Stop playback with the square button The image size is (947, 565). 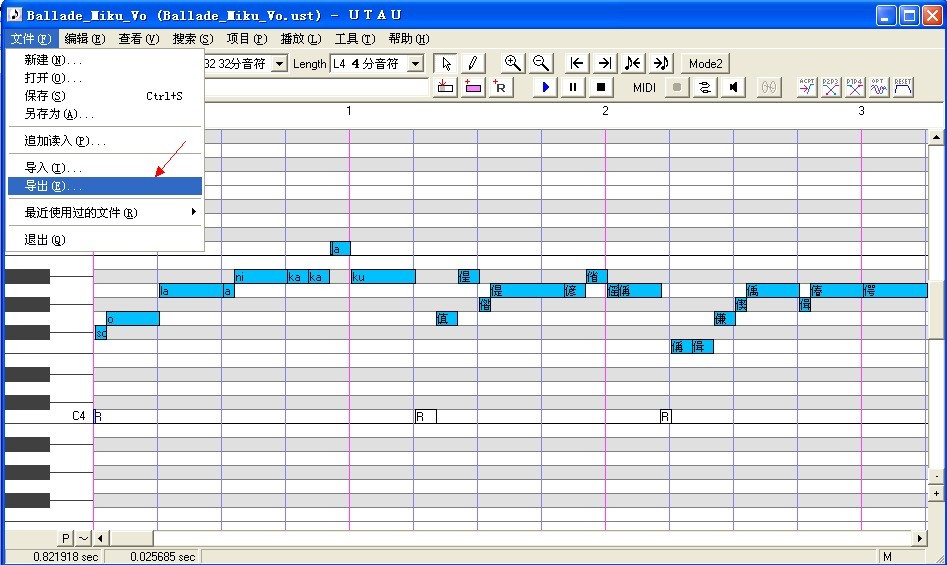(x=601, y=88)
